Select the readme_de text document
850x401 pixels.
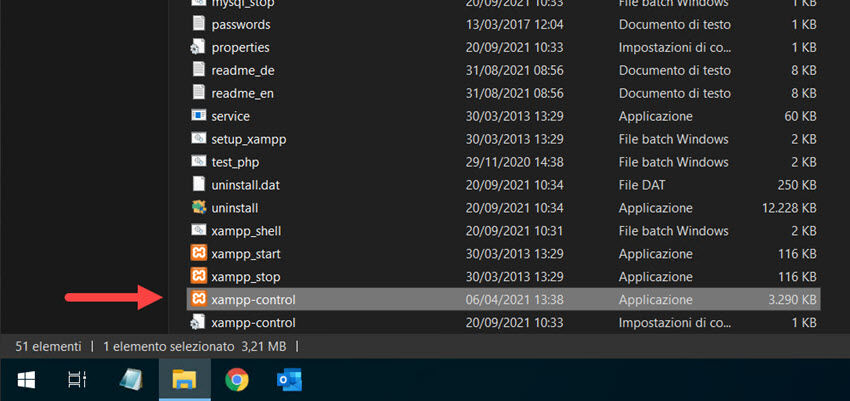tap(242, 70)
